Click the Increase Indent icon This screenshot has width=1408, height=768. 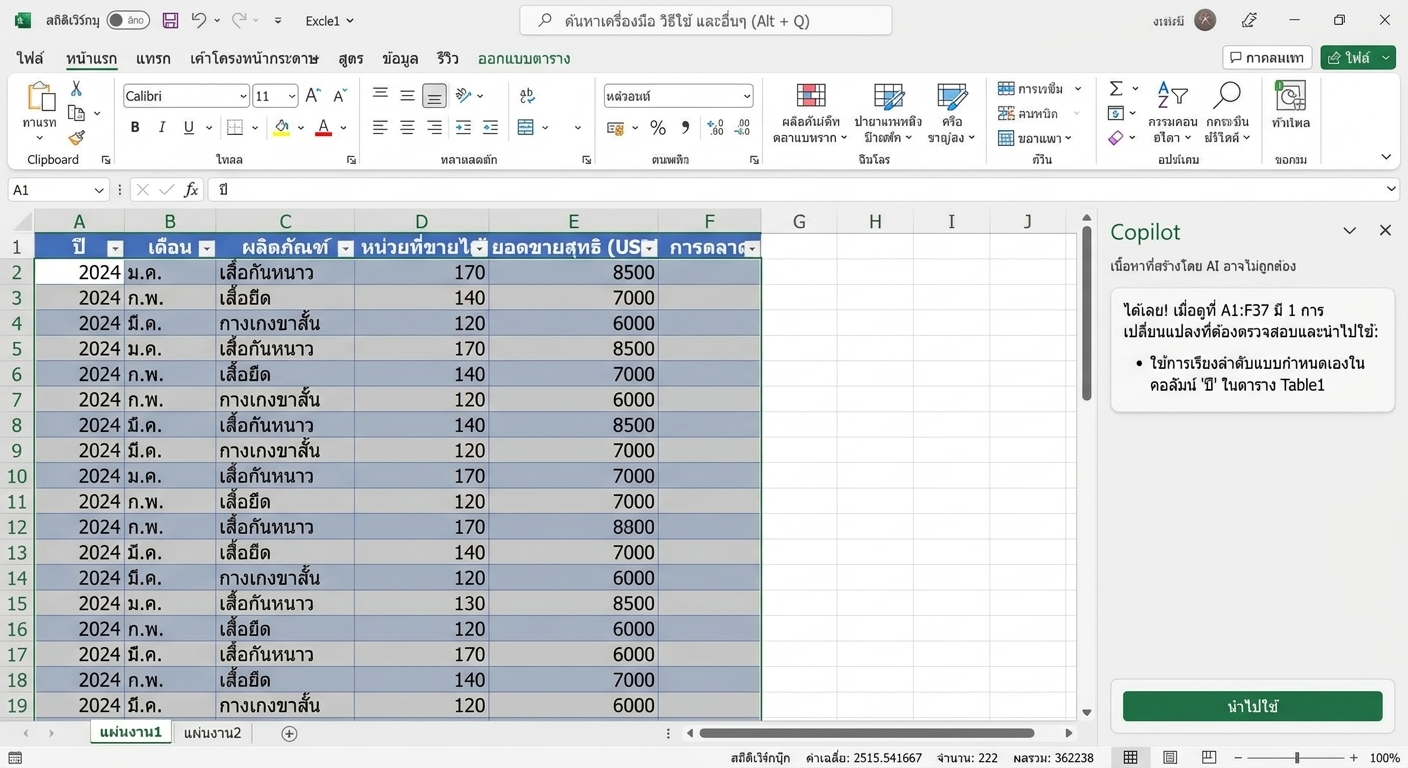pyautogui.click(x=490, y=127)
